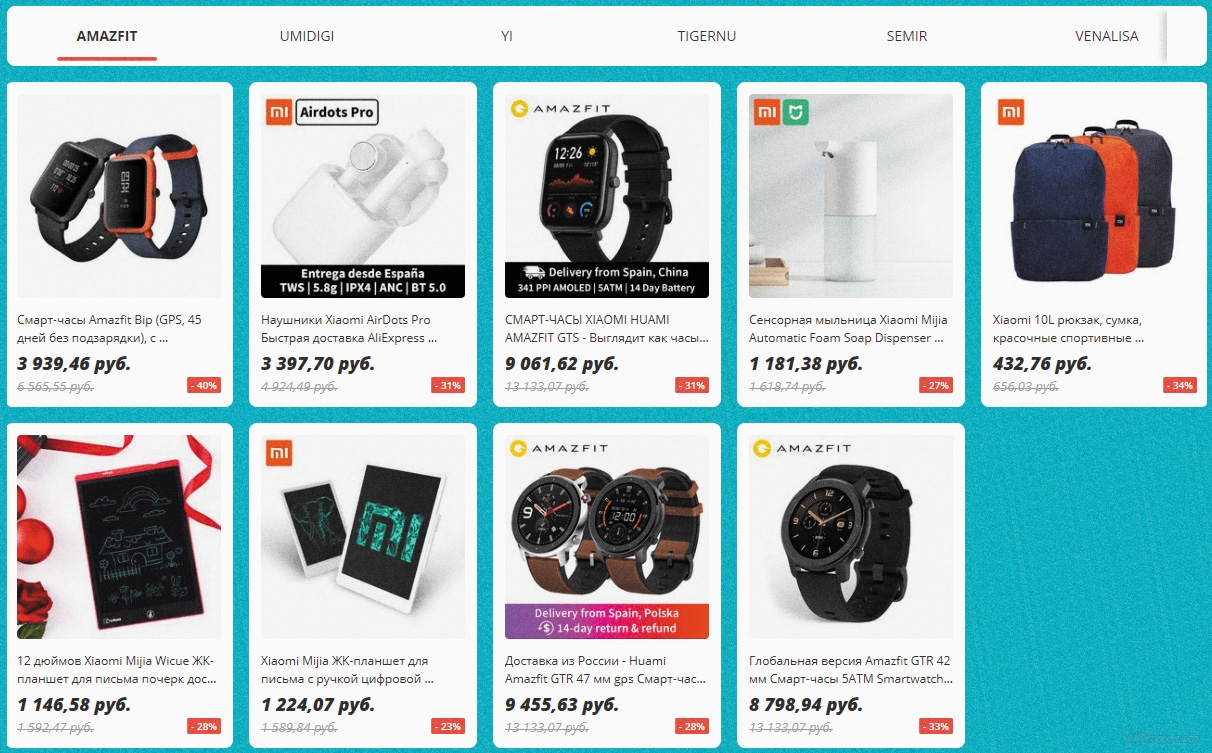
Task: Open the Xiaomi AirDots Pro headphones title link
Action: tap(349, 329)
